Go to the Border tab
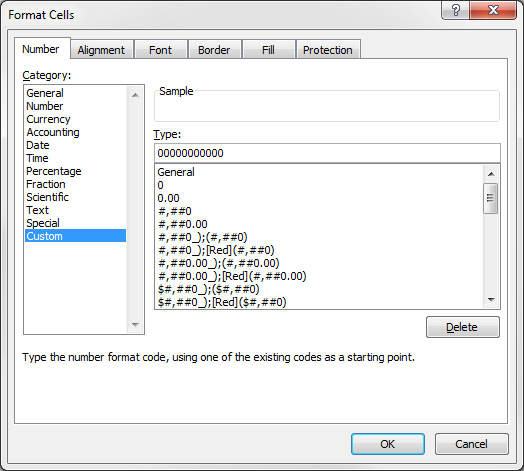 coord(214,50)
